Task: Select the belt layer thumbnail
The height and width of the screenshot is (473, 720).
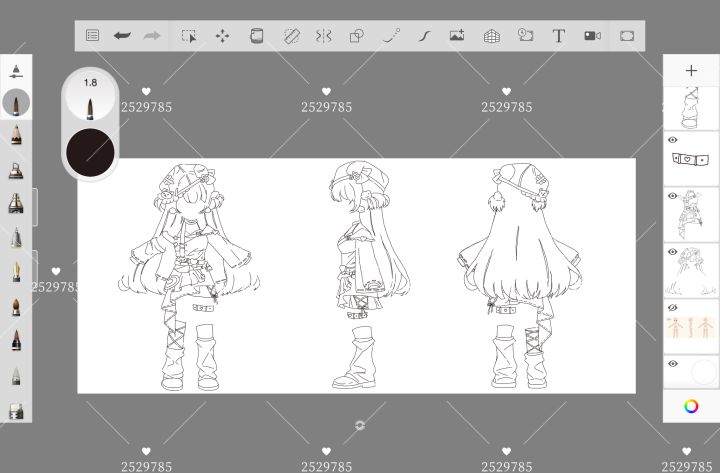Action: point(691,159)
